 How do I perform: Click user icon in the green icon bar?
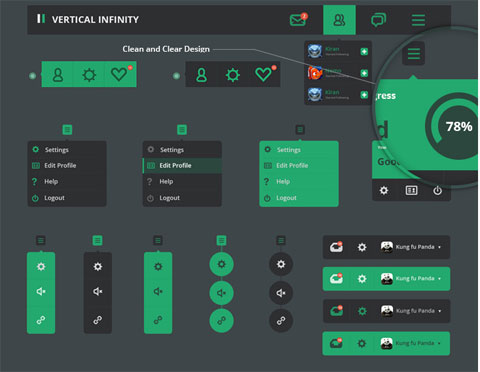tap(58, 75)
